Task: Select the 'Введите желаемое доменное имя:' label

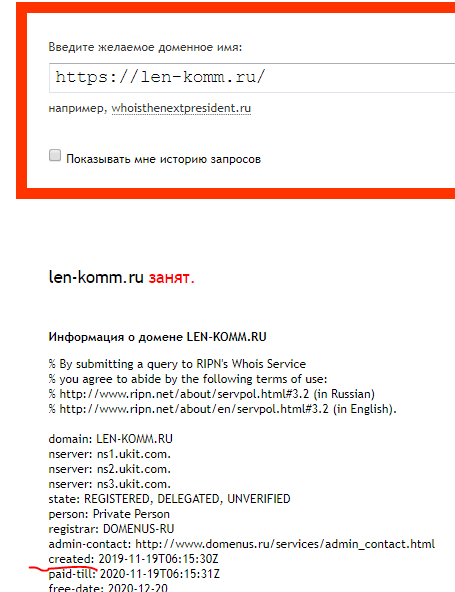Action: [145, 47]
